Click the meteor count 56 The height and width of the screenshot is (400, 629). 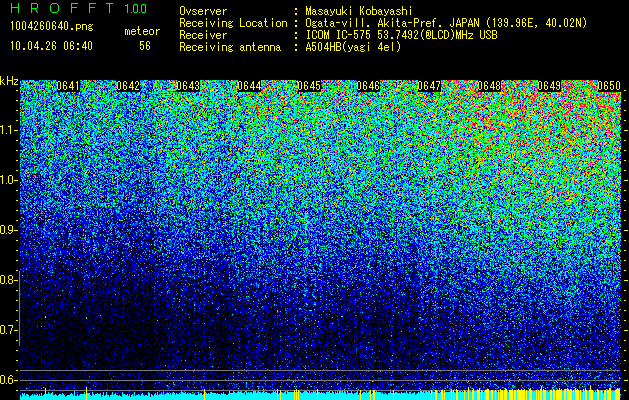[x=145, y=46]
